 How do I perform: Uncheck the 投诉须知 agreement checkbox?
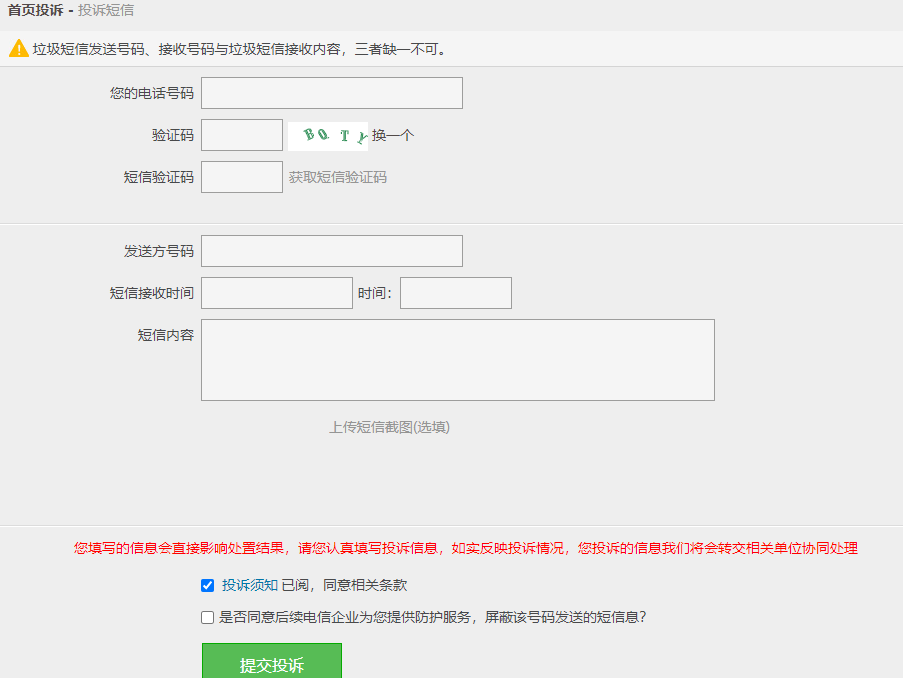click(205, 587)
